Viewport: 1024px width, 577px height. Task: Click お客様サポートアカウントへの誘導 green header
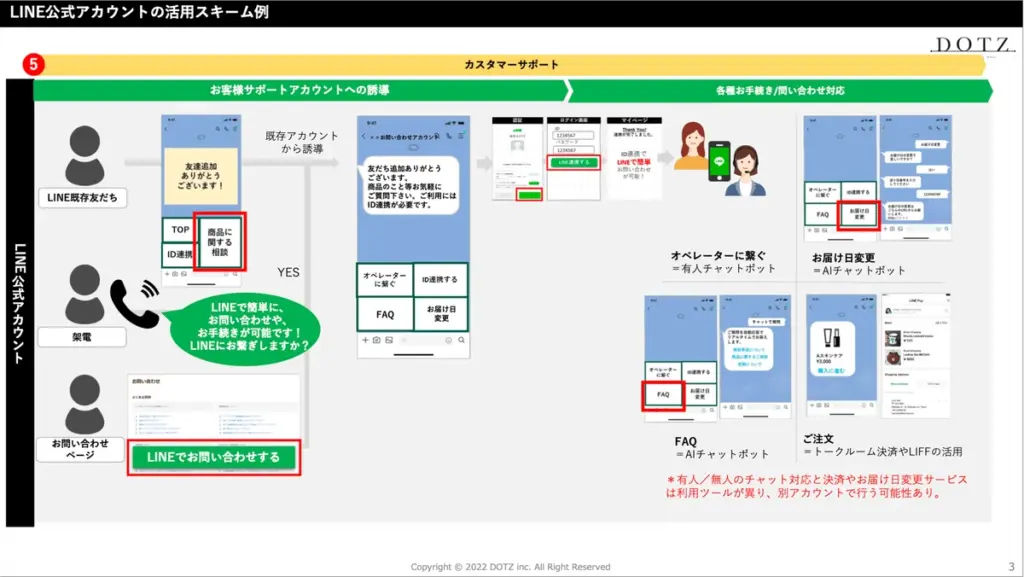(300, 90)
